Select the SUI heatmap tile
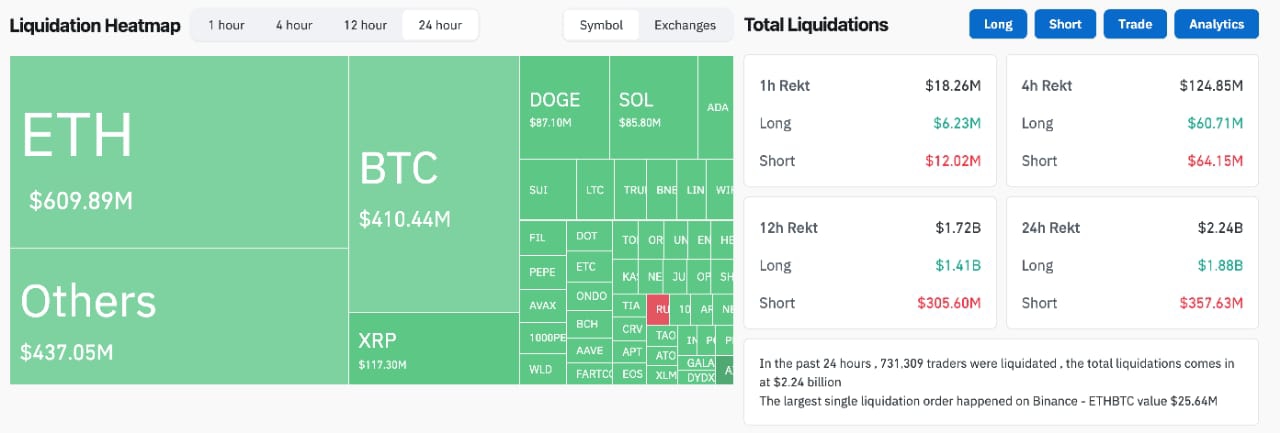The height and width of the screenshot is (433, 1280). (548, 190)
